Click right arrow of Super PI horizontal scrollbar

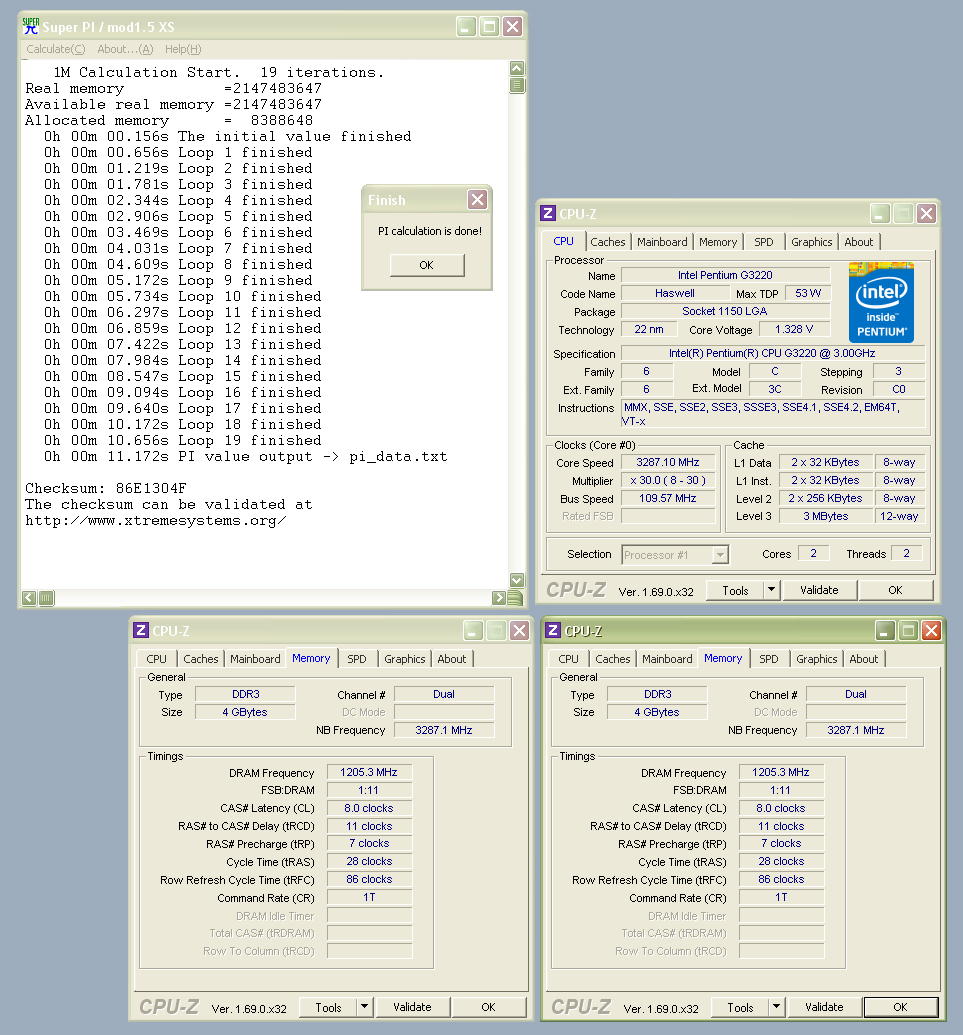point(499,598)
